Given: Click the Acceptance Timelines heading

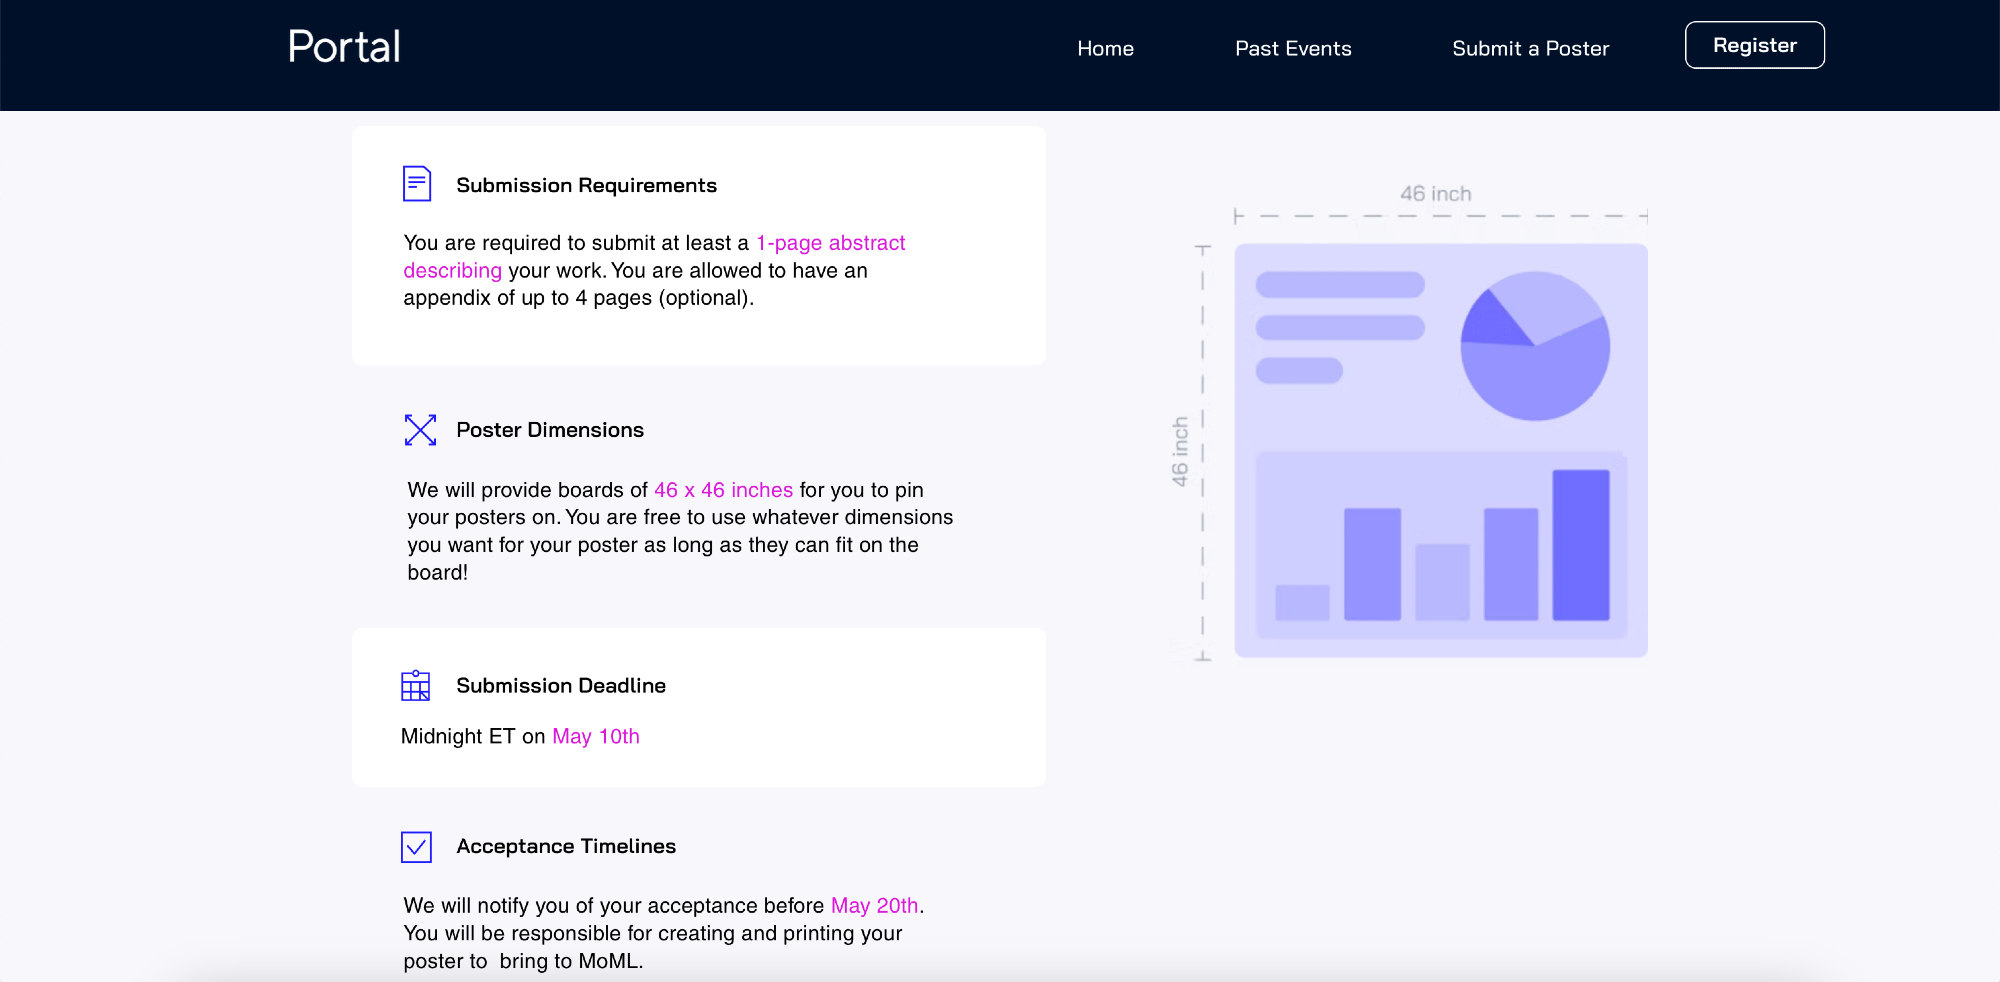Looking at the screenshot, I should (566, 847).
